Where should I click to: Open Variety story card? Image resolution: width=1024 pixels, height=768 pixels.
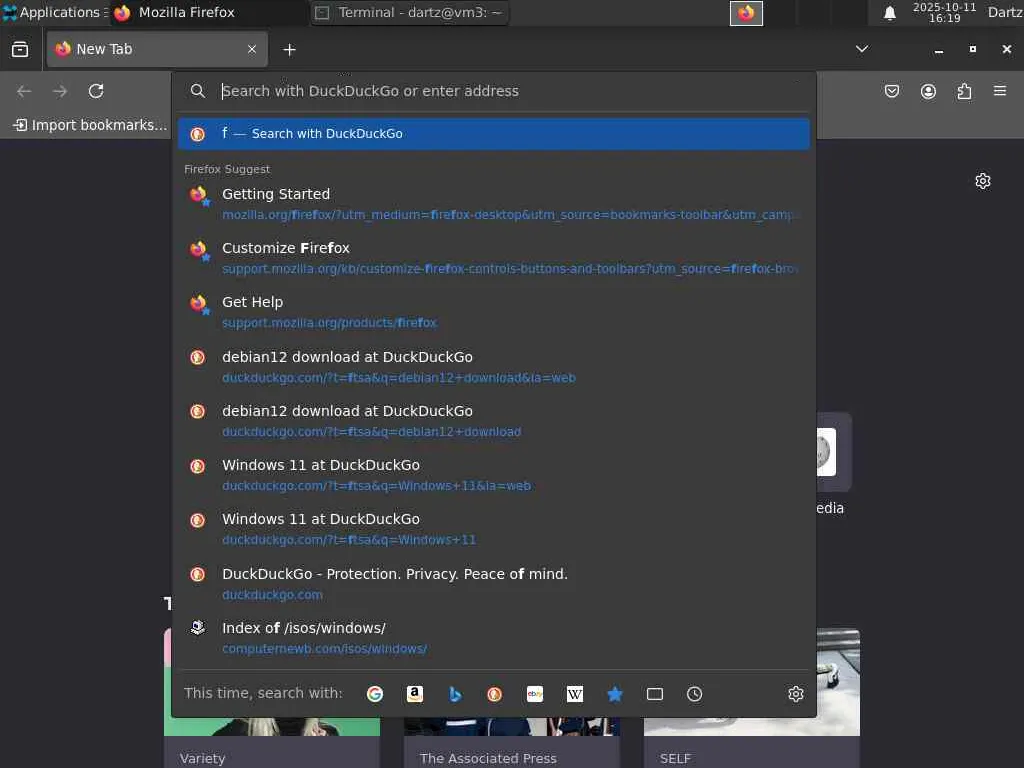272,743
